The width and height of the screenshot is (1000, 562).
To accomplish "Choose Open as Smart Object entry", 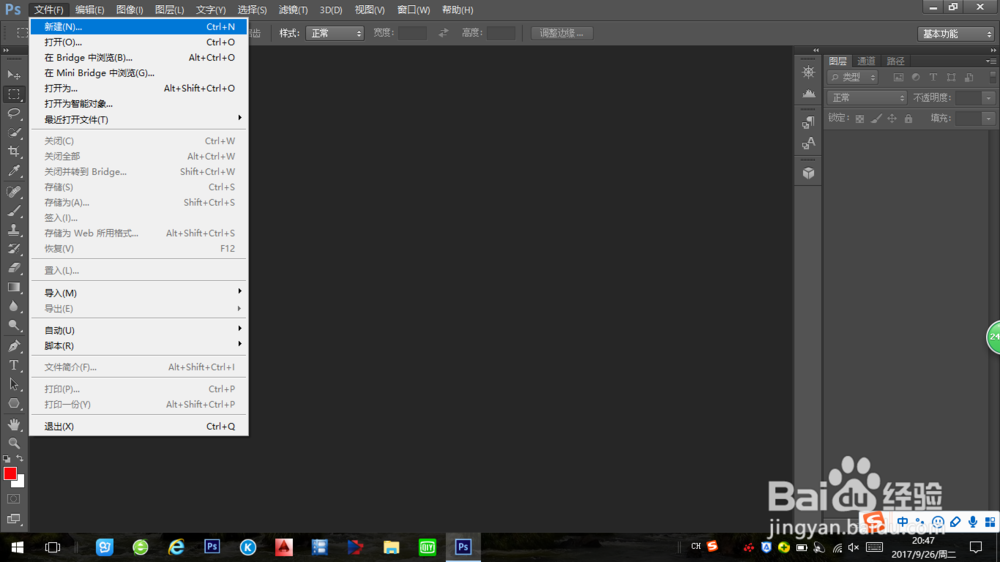I will pyautogui.click(x=138, y=104).
